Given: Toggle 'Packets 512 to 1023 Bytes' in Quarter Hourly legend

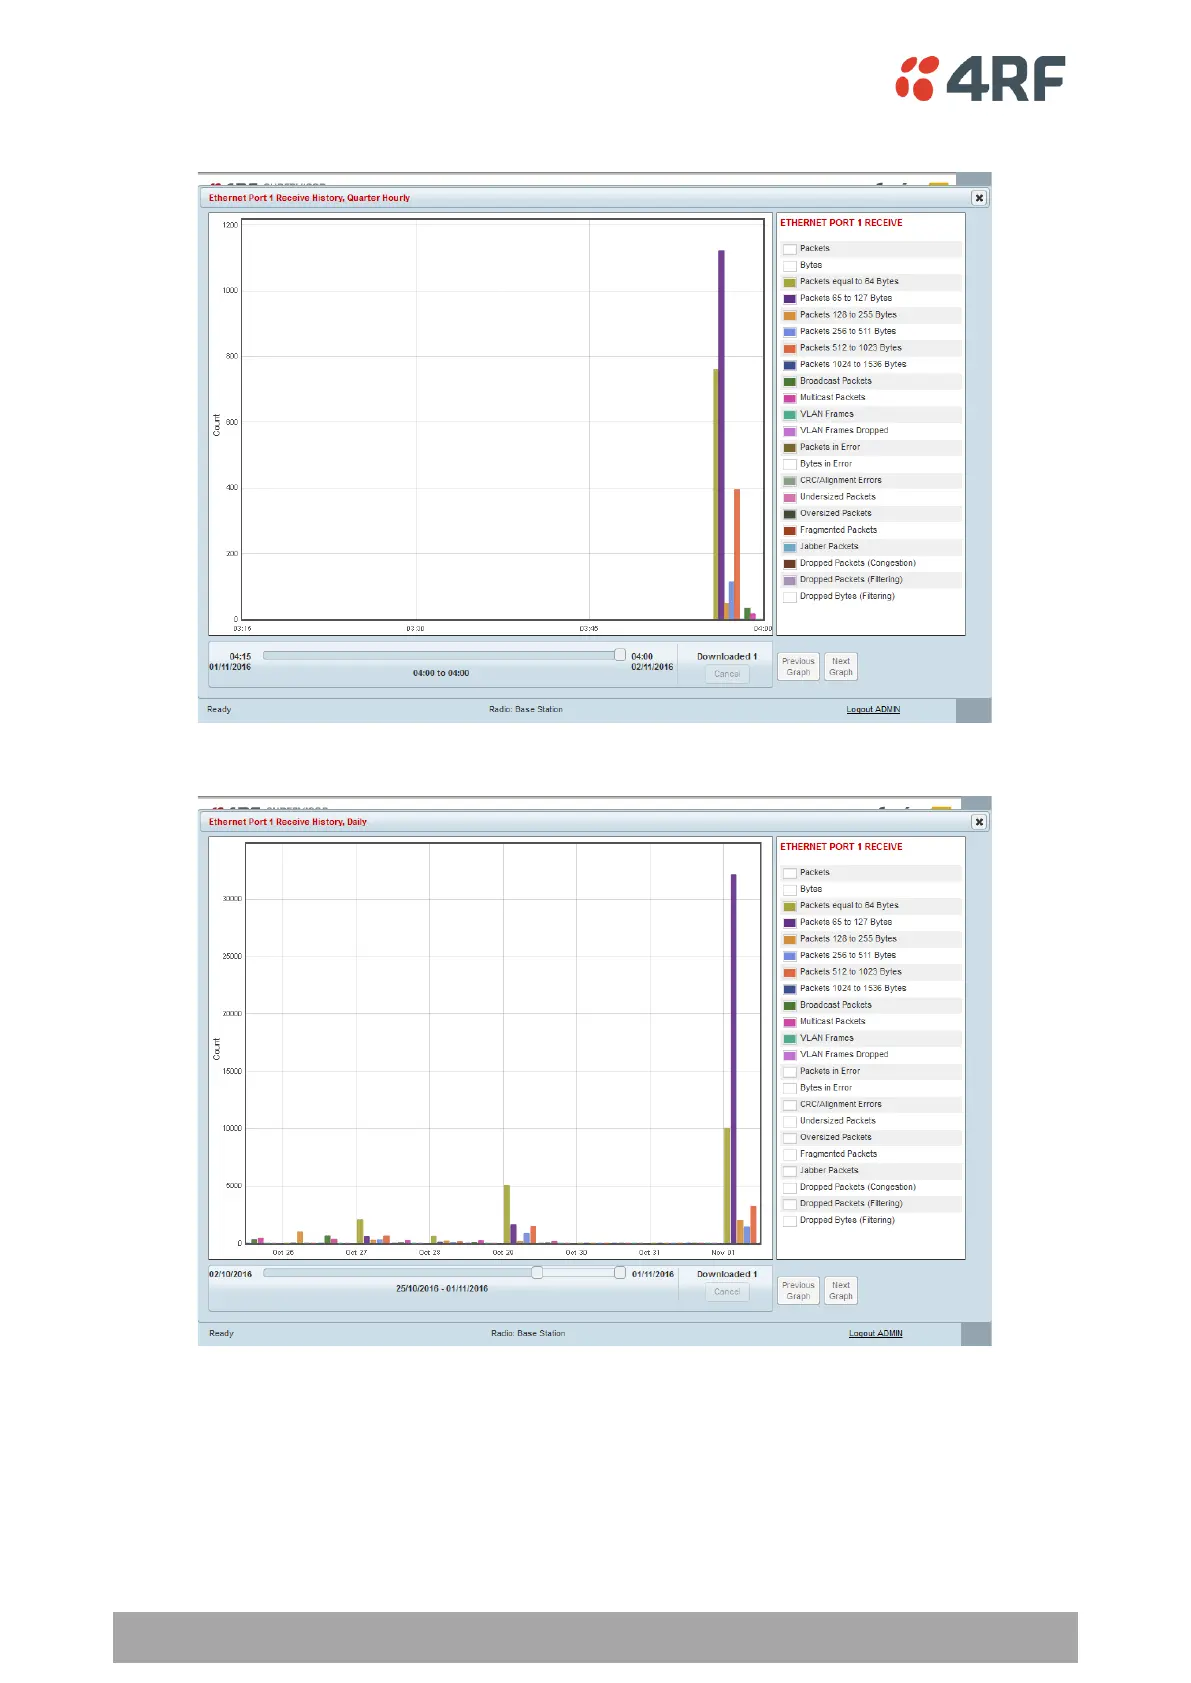Looking at the screenshot, I should 789,348.
